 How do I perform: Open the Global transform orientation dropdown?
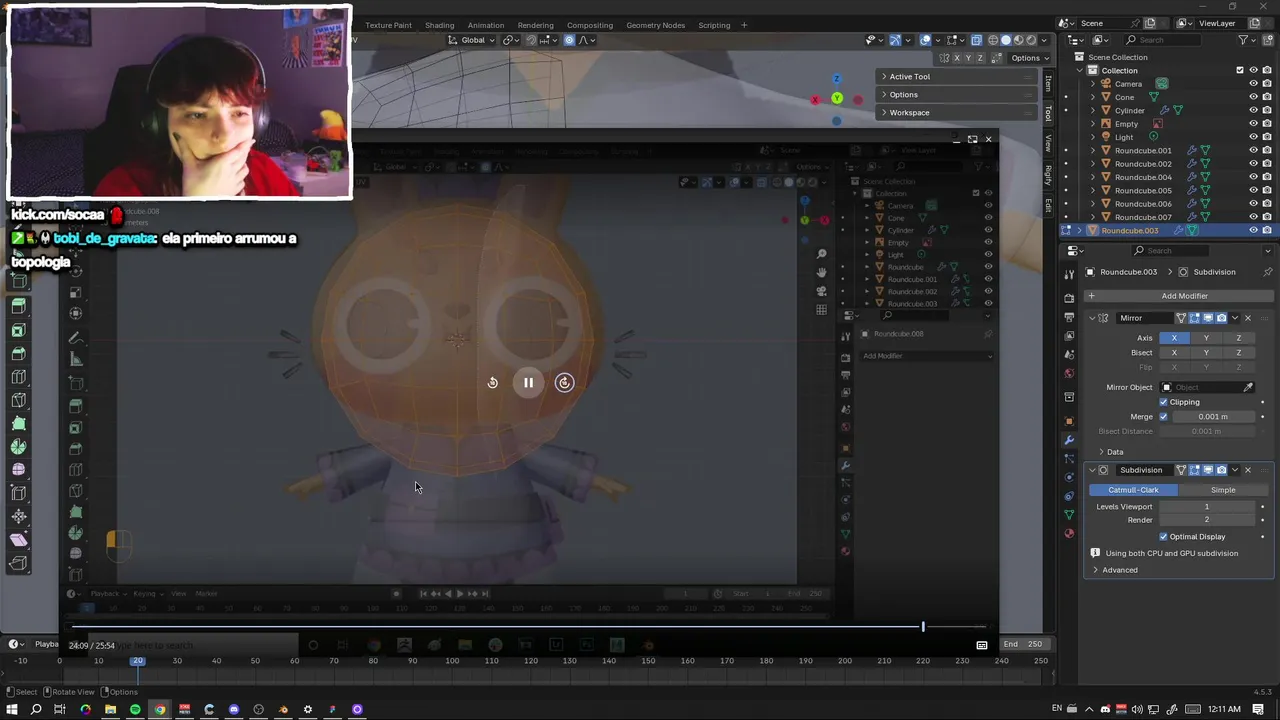click(x=472, y=40)
